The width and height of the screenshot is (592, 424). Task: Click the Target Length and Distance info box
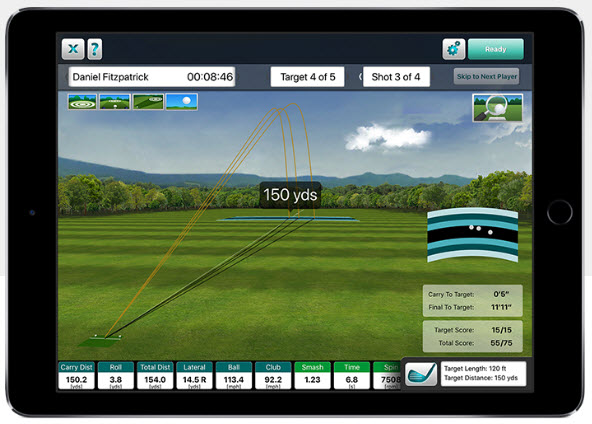tap(483, 374)
